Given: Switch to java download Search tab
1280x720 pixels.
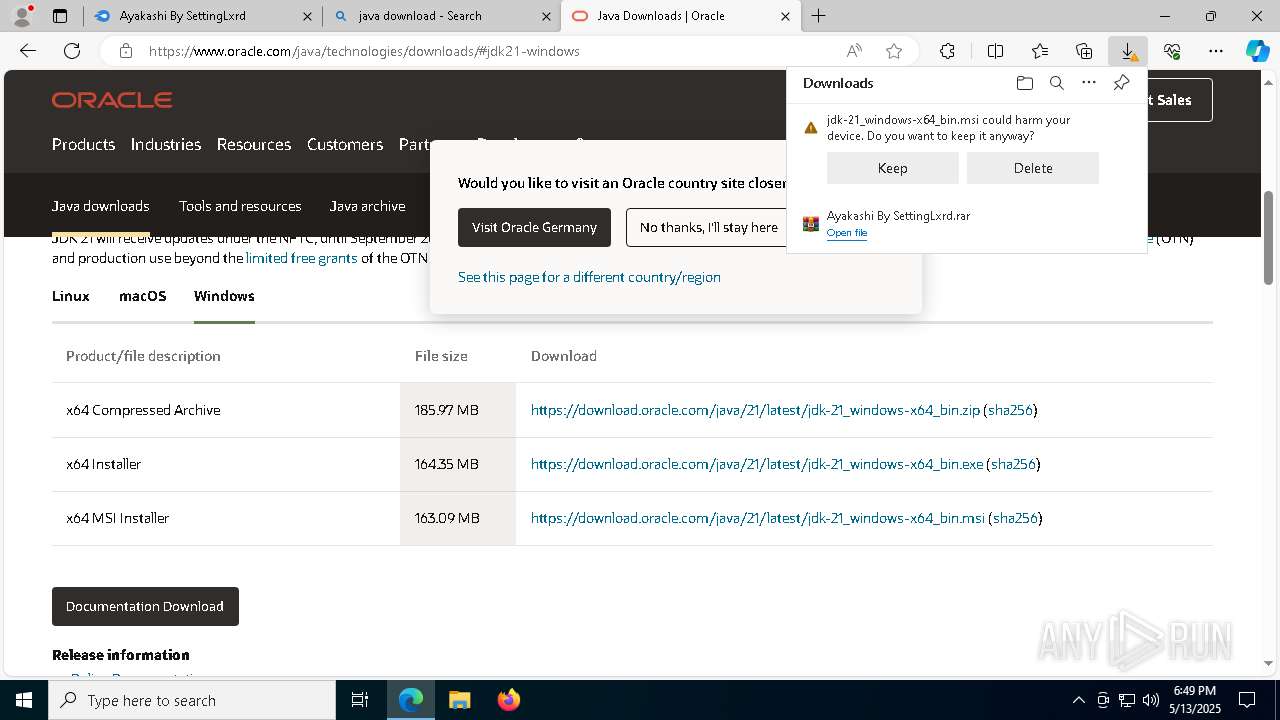Looking at the screenshot, I should [x=442, y=16].
